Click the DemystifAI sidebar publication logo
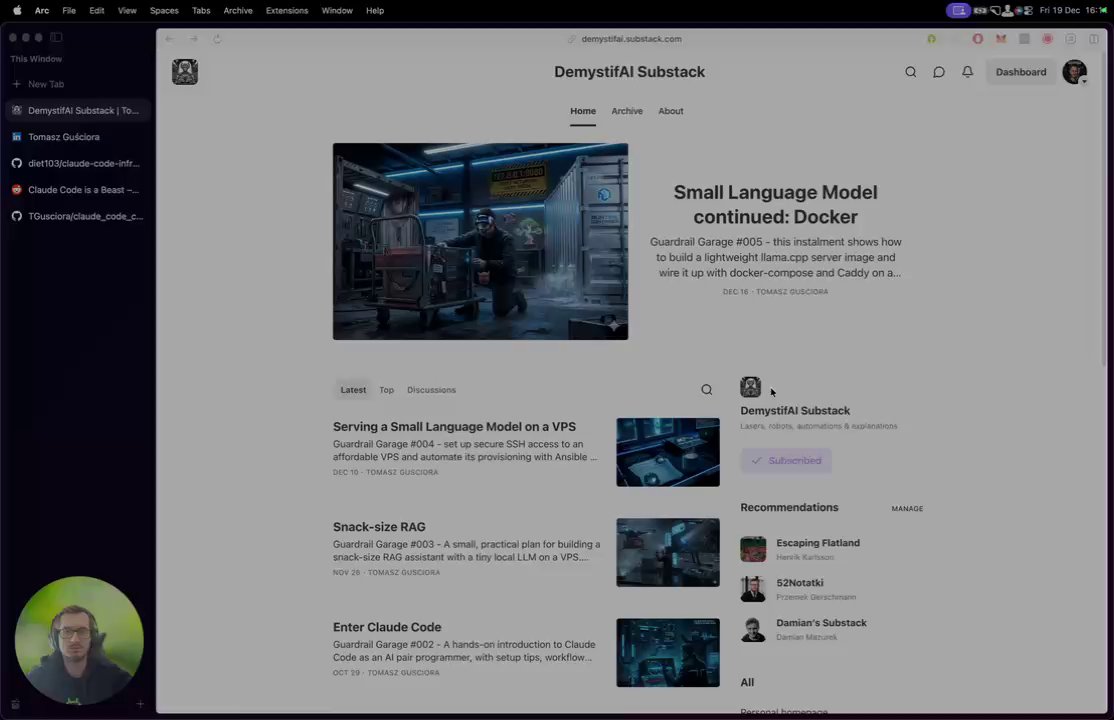This screenshot has width=1114, height=720. coord(750,387)
